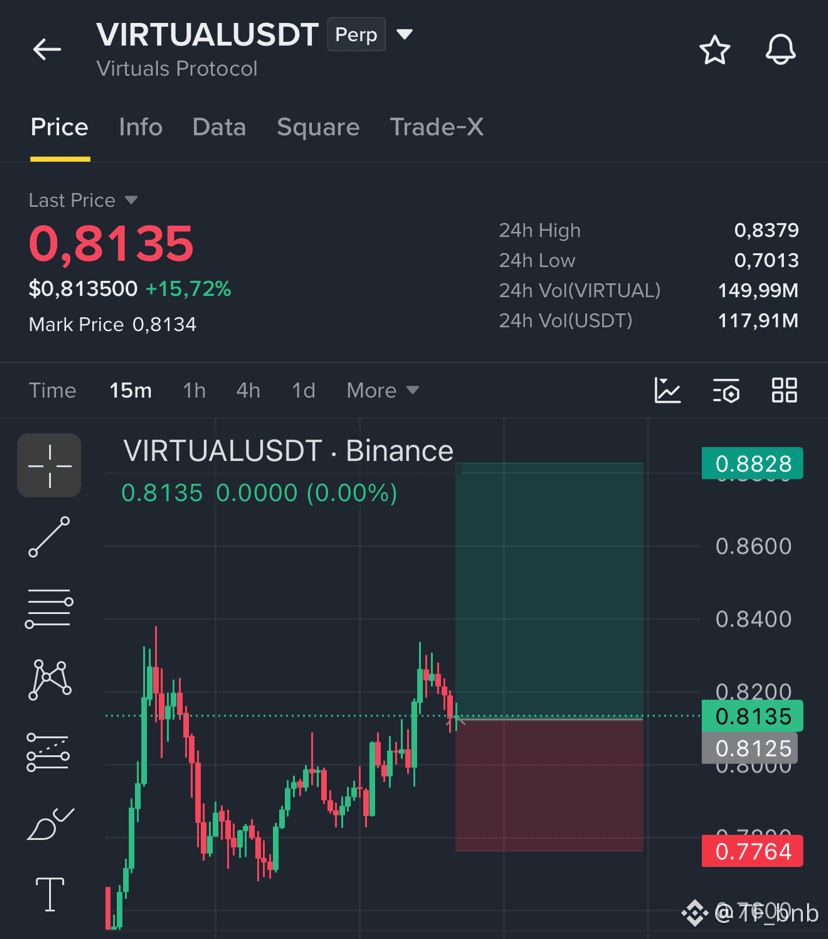Open the Square tab
Viewport: 828px width, 939px height.
(318, 127)
